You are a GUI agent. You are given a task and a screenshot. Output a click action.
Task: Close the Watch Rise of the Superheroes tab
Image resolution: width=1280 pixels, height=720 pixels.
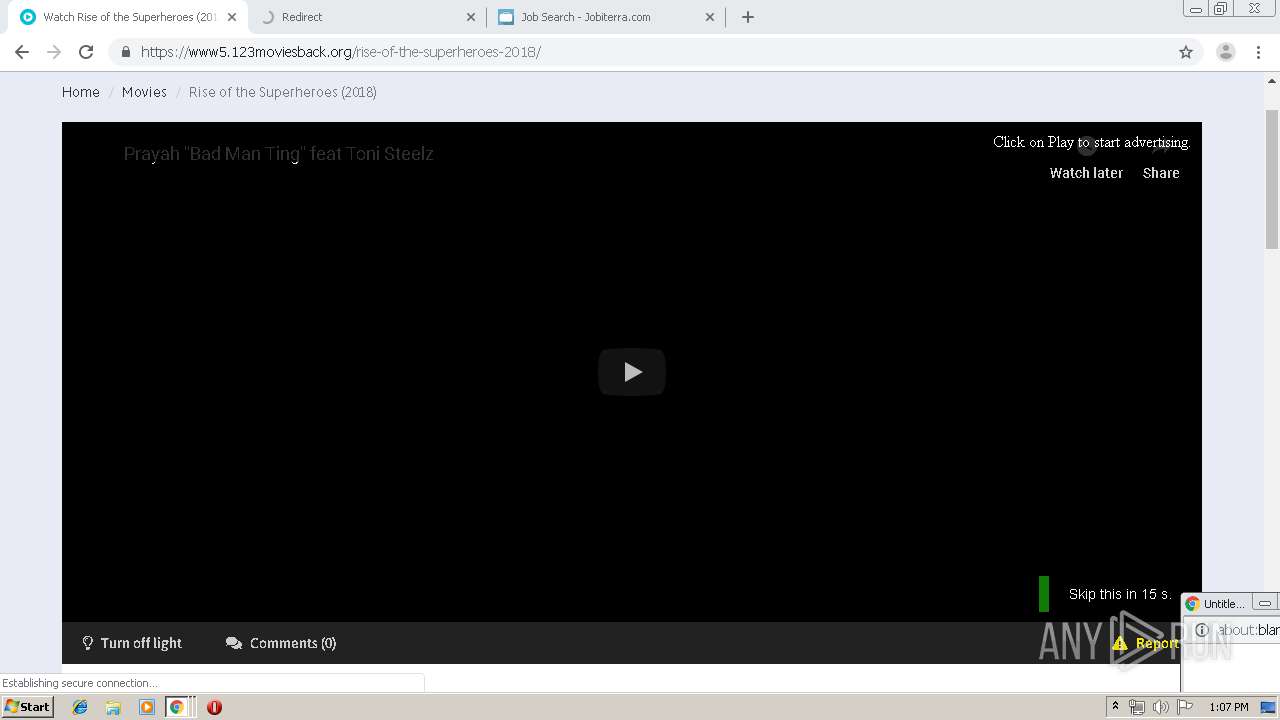(232, 17)
